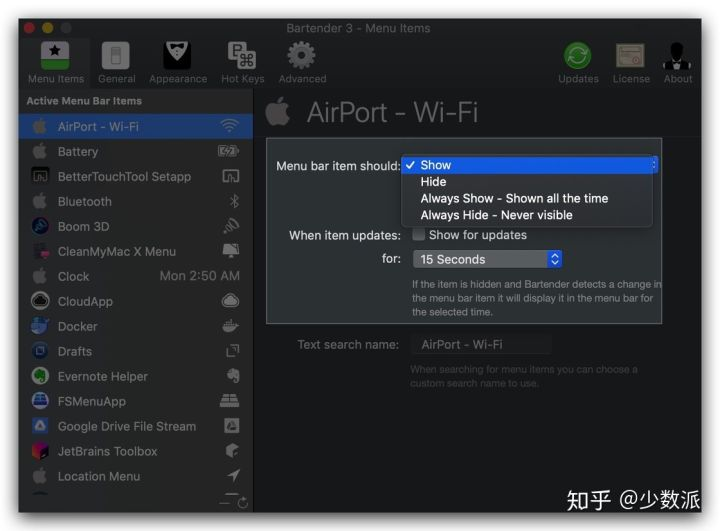
Task: Open the Appearance preferences tab
Action: [178, 63]
